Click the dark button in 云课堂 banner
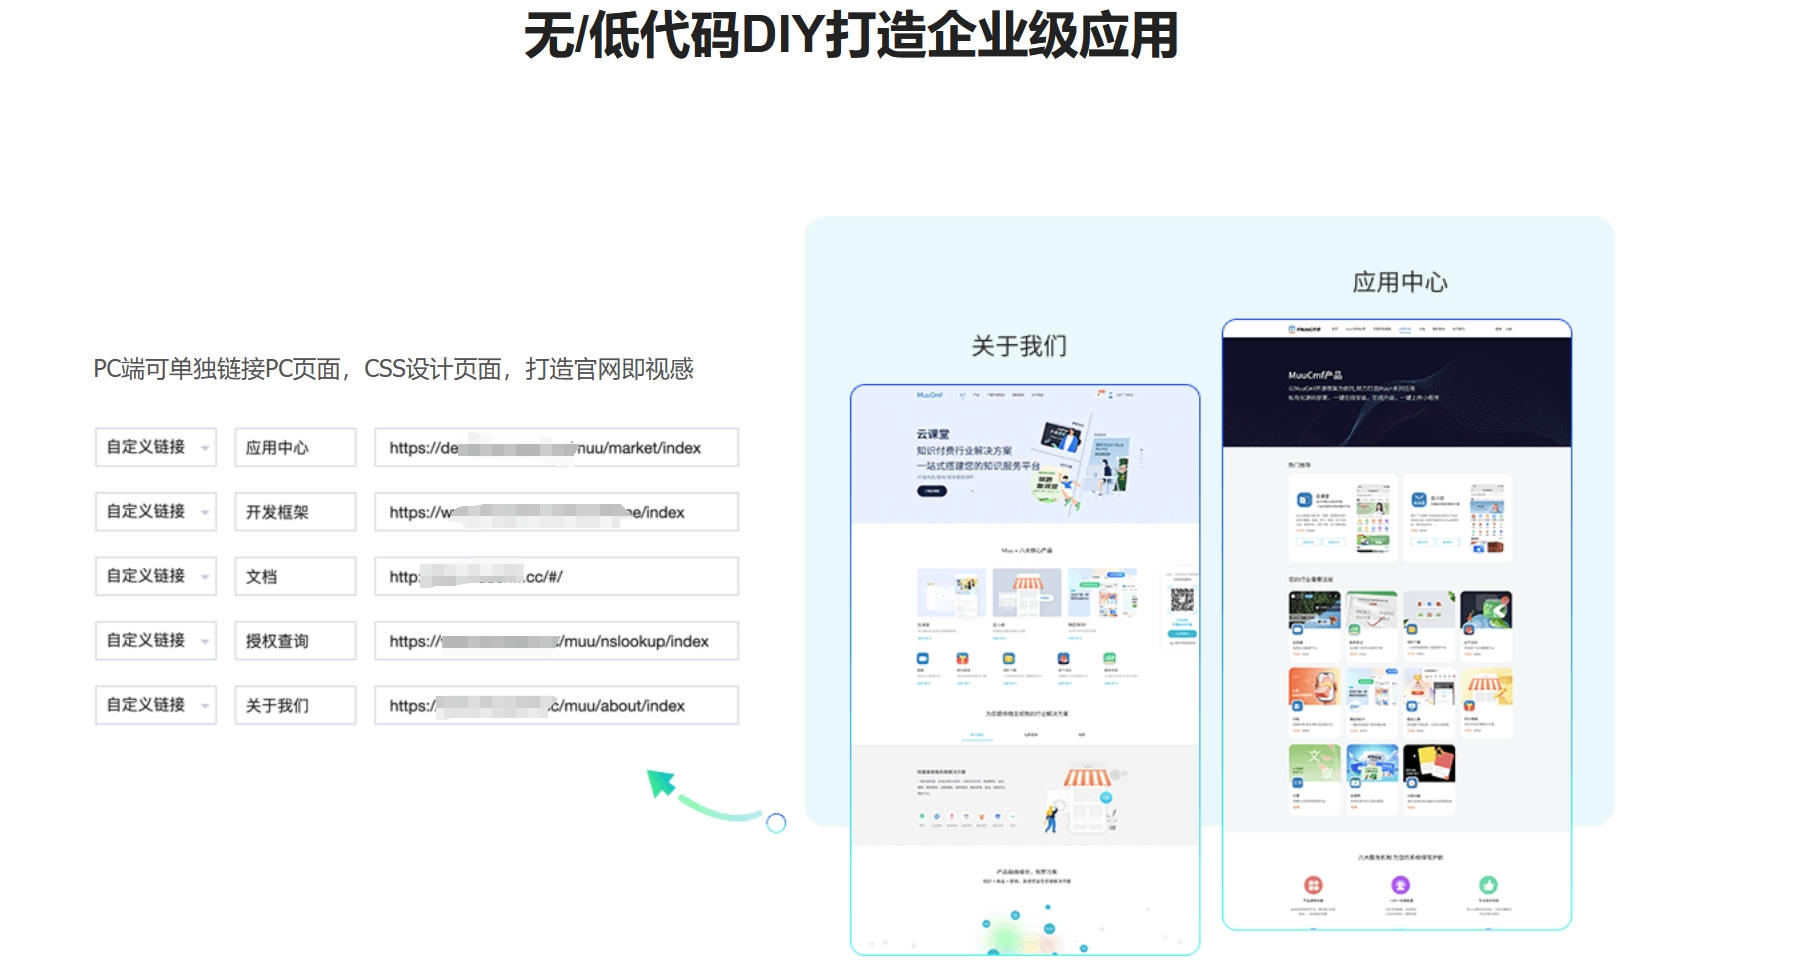1815x973 pixels. point(931,491)
